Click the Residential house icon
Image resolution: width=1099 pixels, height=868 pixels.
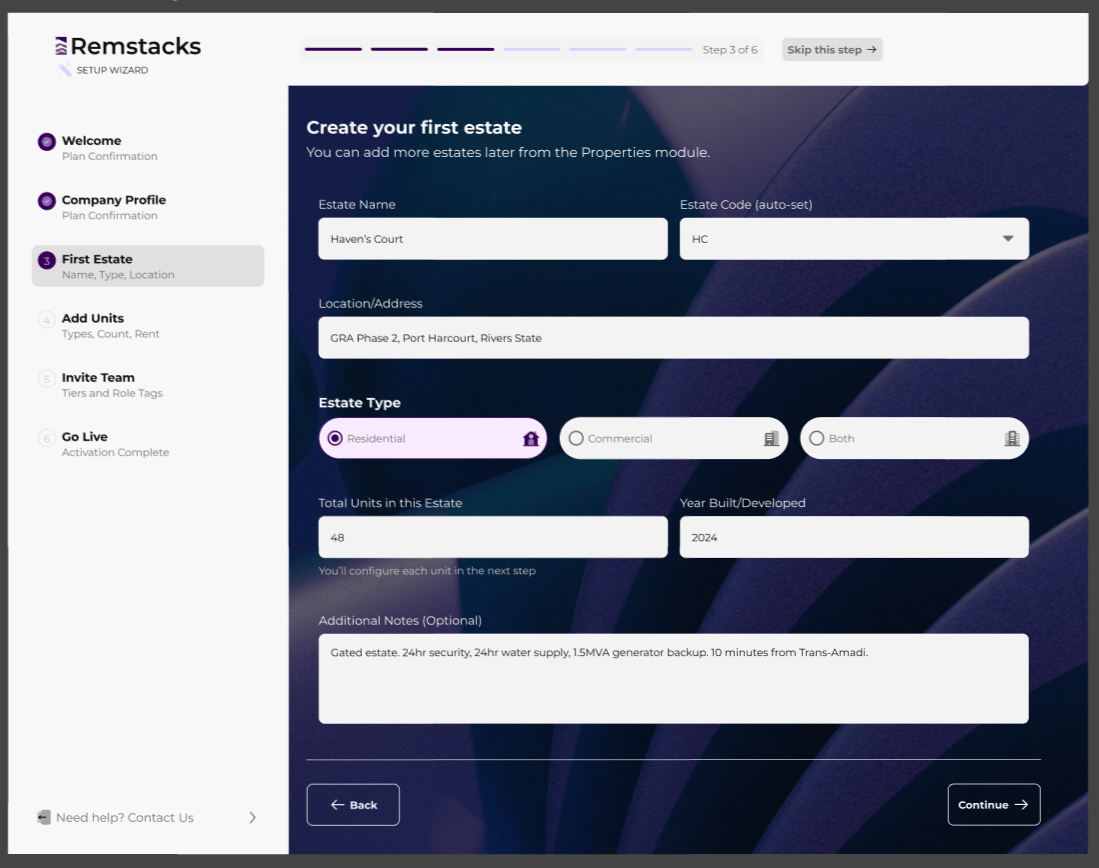pyautogui.click(x=531, y=438)
